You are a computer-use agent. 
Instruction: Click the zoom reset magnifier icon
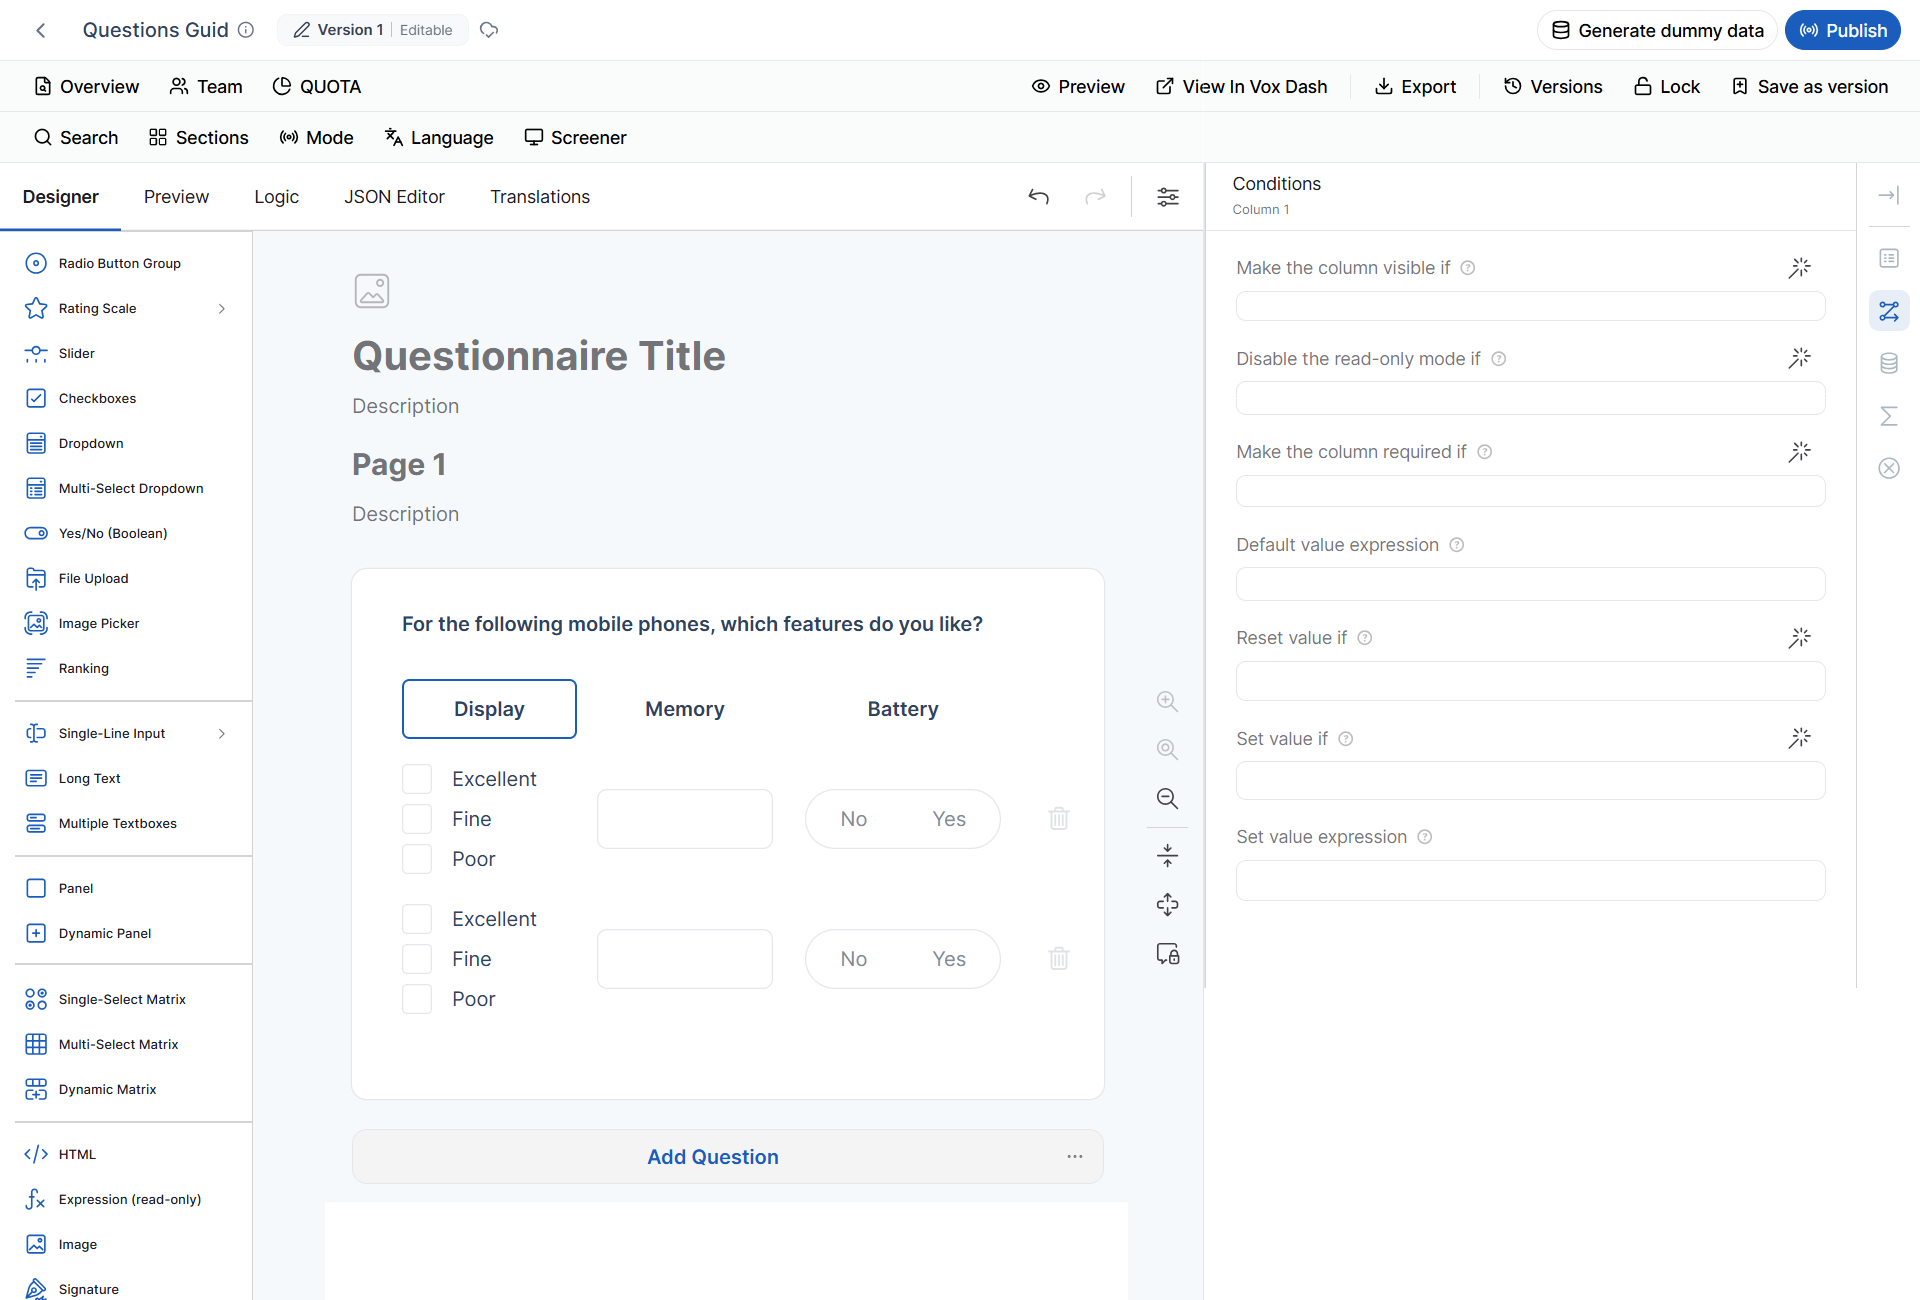(1167, 749)
